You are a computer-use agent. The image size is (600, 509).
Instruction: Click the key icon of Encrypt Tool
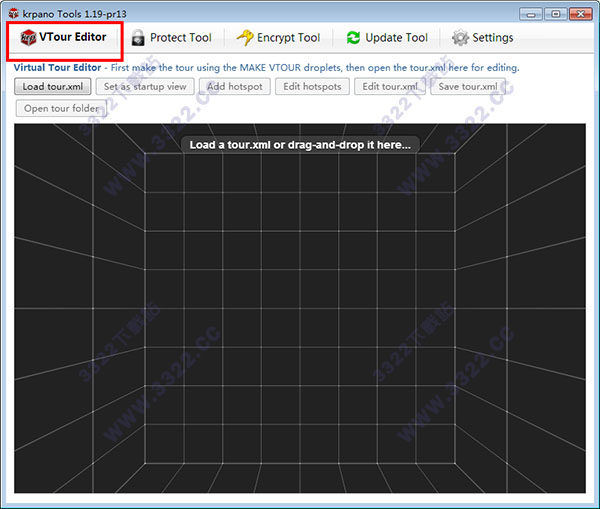tap(245, 38)
